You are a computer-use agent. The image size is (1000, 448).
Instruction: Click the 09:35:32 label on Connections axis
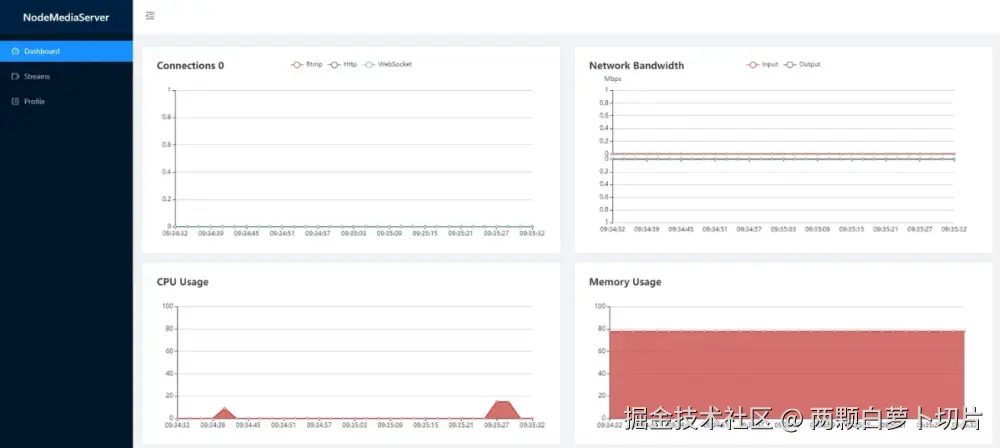[532, 234]
